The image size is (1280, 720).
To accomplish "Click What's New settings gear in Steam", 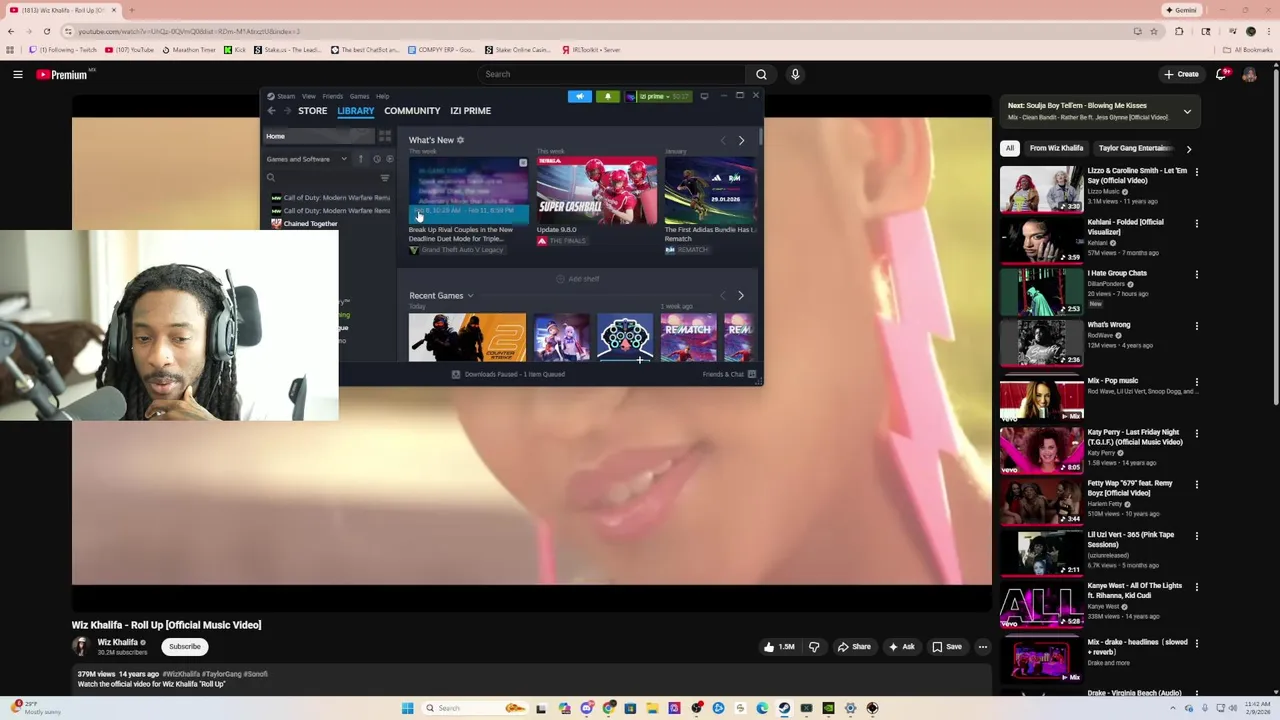I will 460,140.
